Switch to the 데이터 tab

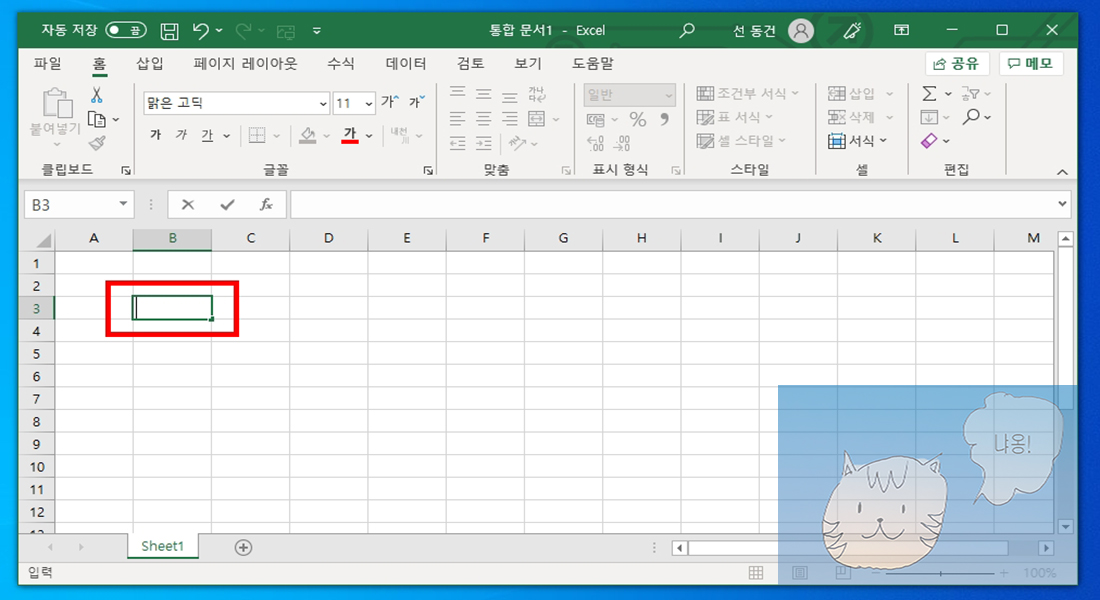point(405,63)
